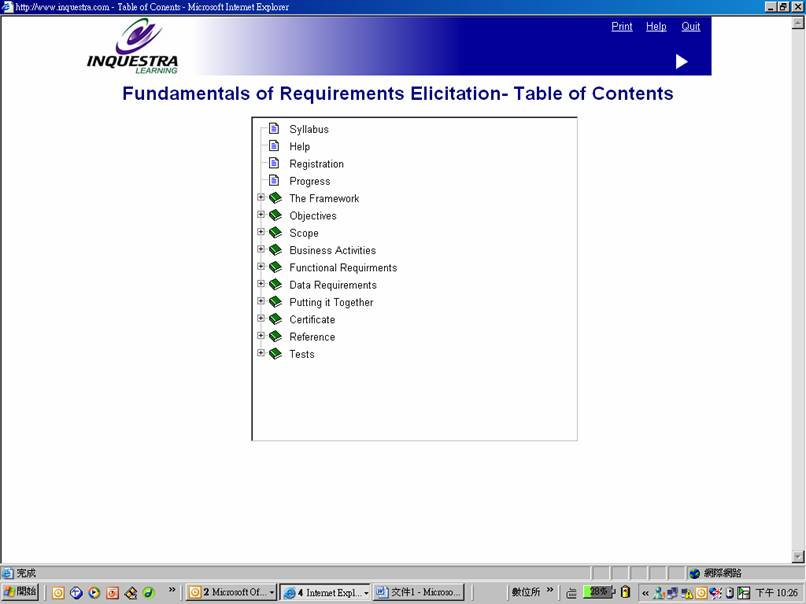Switch to Microsoft Office taskbar button
The width and height of the screenshot is (806, 604).
click(232, 592)
